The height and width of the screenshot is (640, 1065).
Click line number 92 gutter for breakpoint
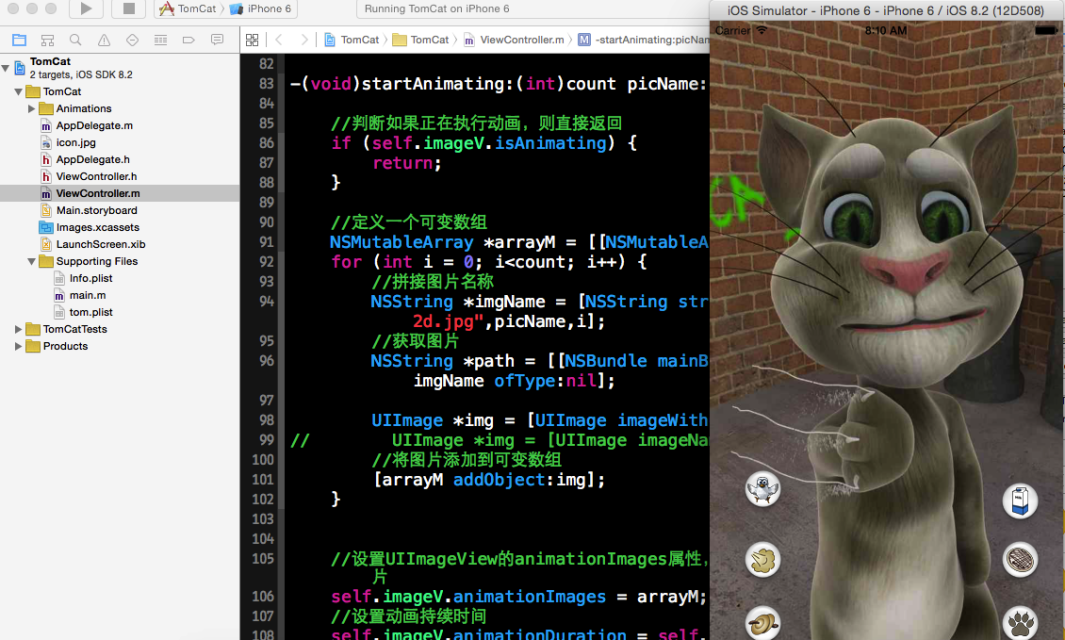click(x=266, y=262)
